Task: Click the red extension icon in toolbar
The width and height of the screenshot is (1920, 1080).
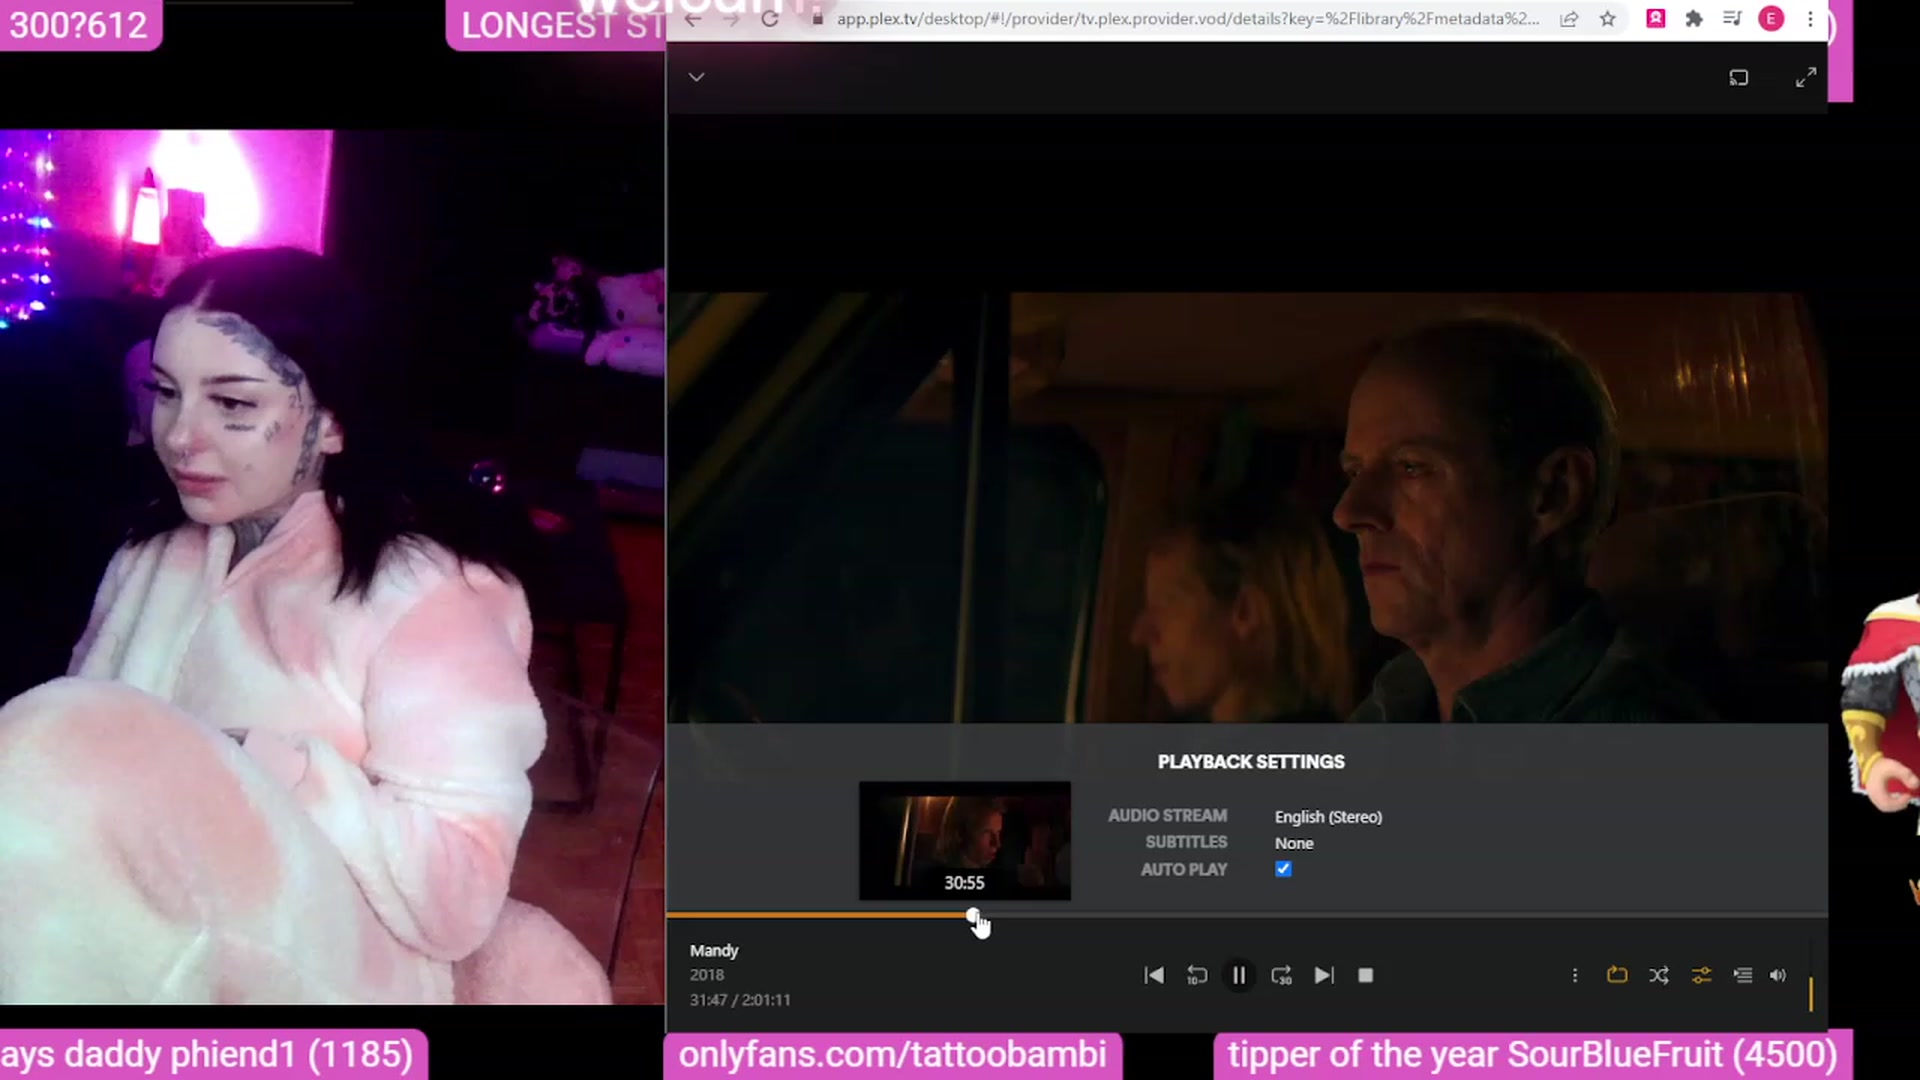Action: coord(1656,18)
